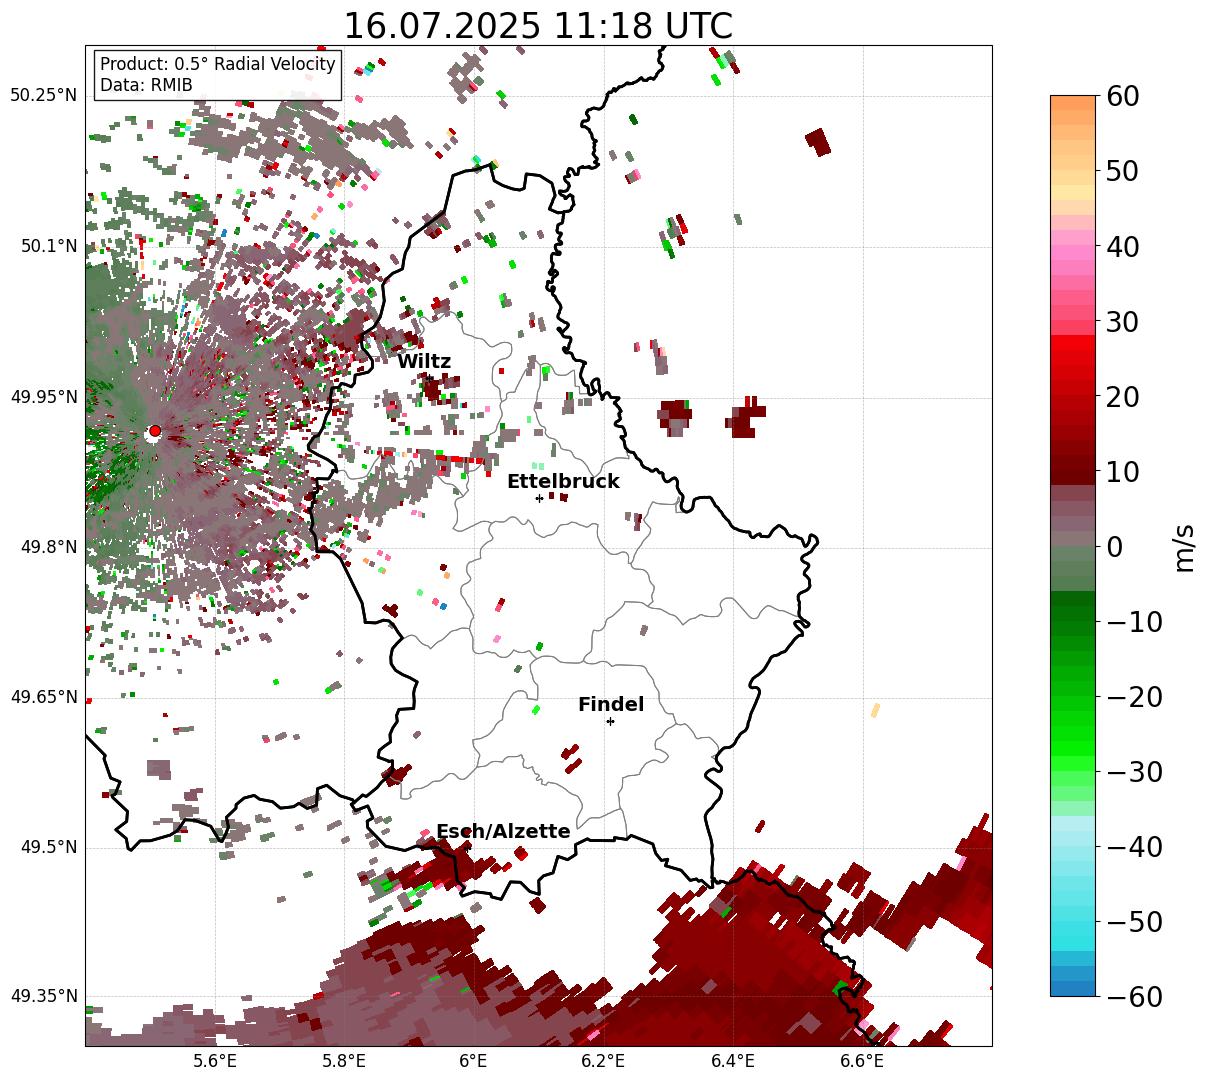Click the 40 colorbar tick label
The width and height of the screenshot is (1207, 1081).
[1121, 246]
